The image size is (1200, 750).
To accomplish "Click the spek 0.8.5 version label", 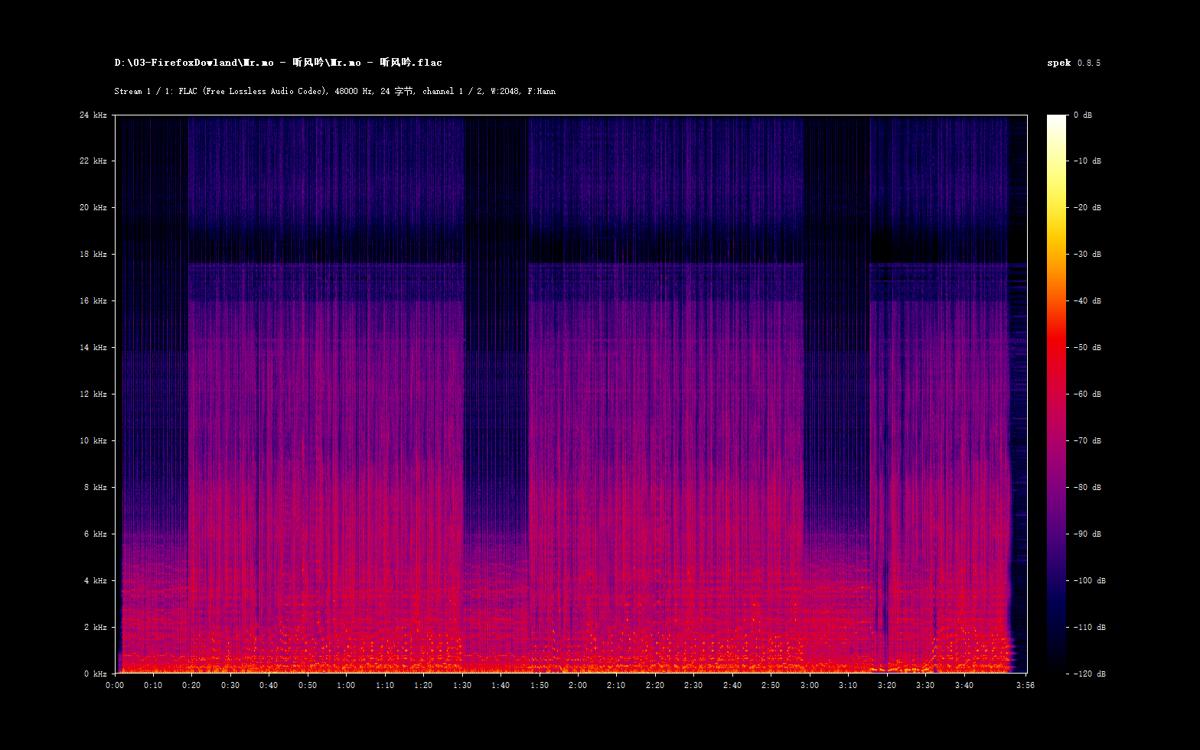I will pyautogui.click(x=1073, y=63).
